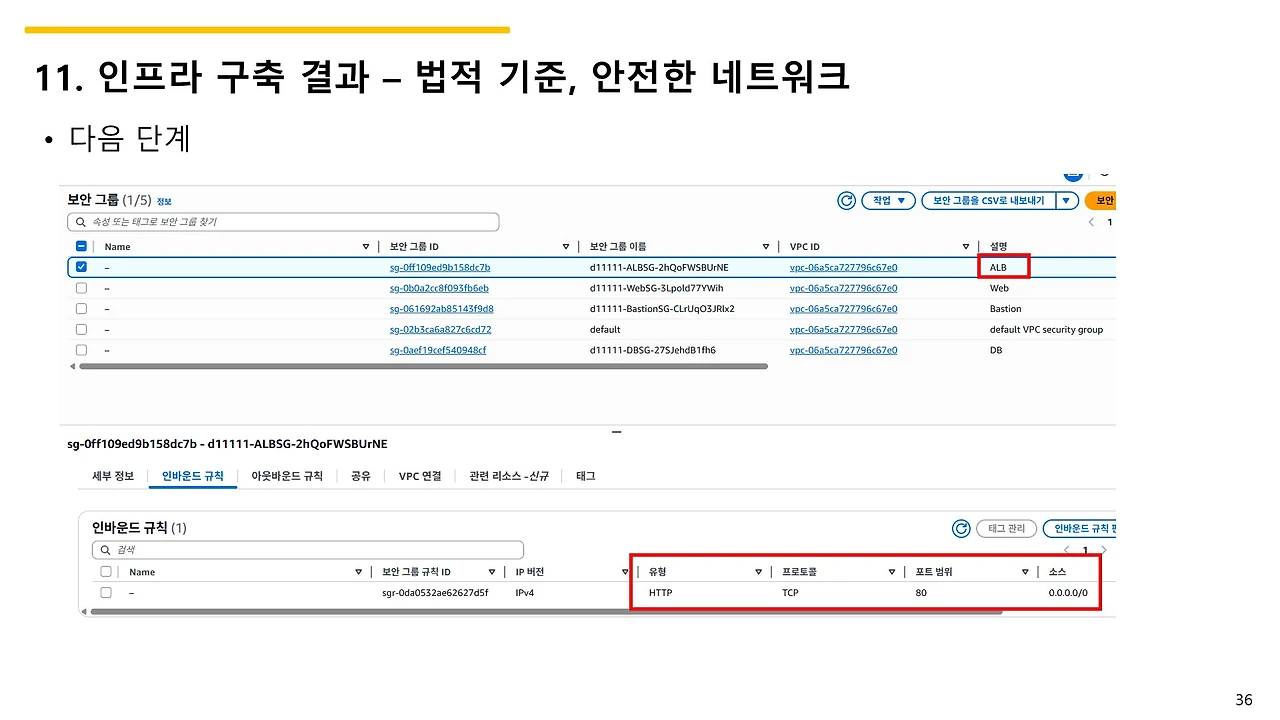Click the refresh icon in inbound rules panel
The height and width of the screenshot is (720, 1280).
961,528
